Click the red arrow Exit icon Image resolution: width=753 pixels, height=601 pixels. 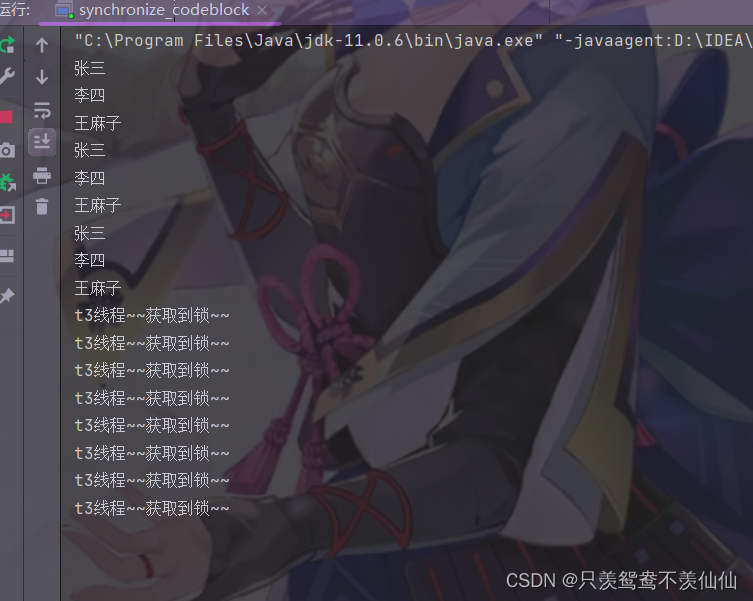7,215
